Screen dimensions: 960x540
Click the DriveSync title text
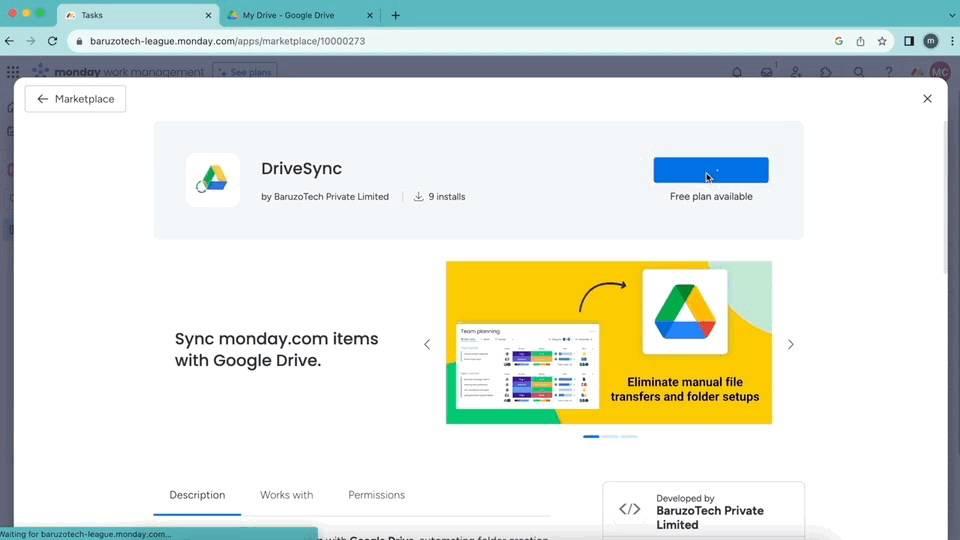[x=301, y=168]
